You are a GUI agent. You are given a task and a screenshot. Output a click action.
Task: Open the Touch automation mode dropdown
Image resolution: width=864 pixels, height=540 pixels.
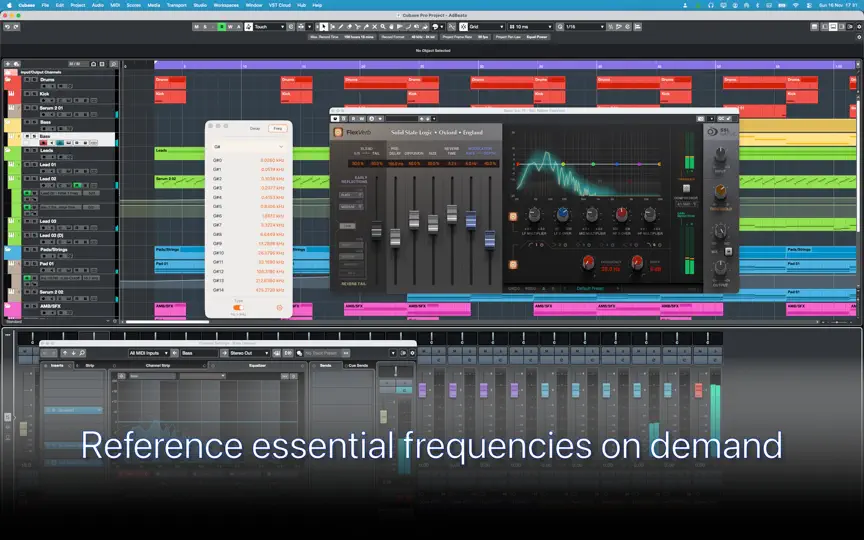coord(269,26)
